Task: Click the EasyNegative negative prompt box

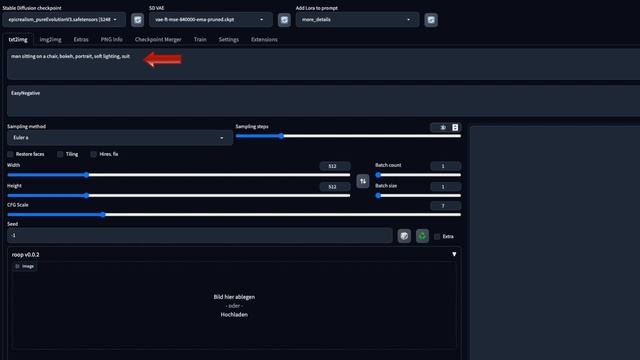Action: pos(323,101)
